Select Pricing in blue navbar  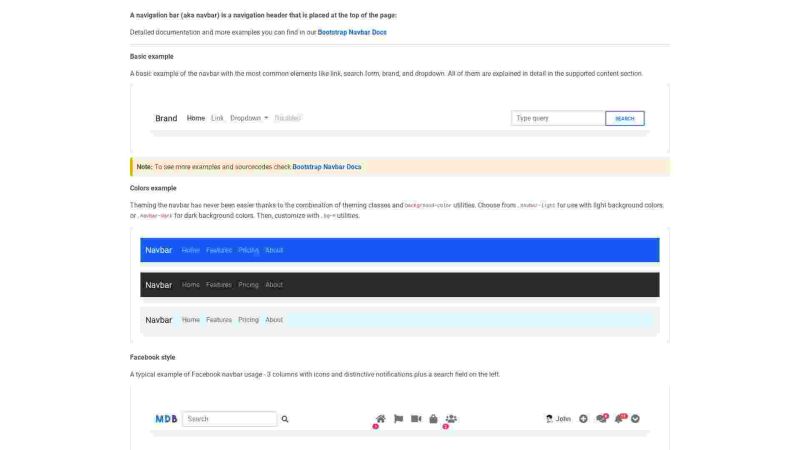248,250
